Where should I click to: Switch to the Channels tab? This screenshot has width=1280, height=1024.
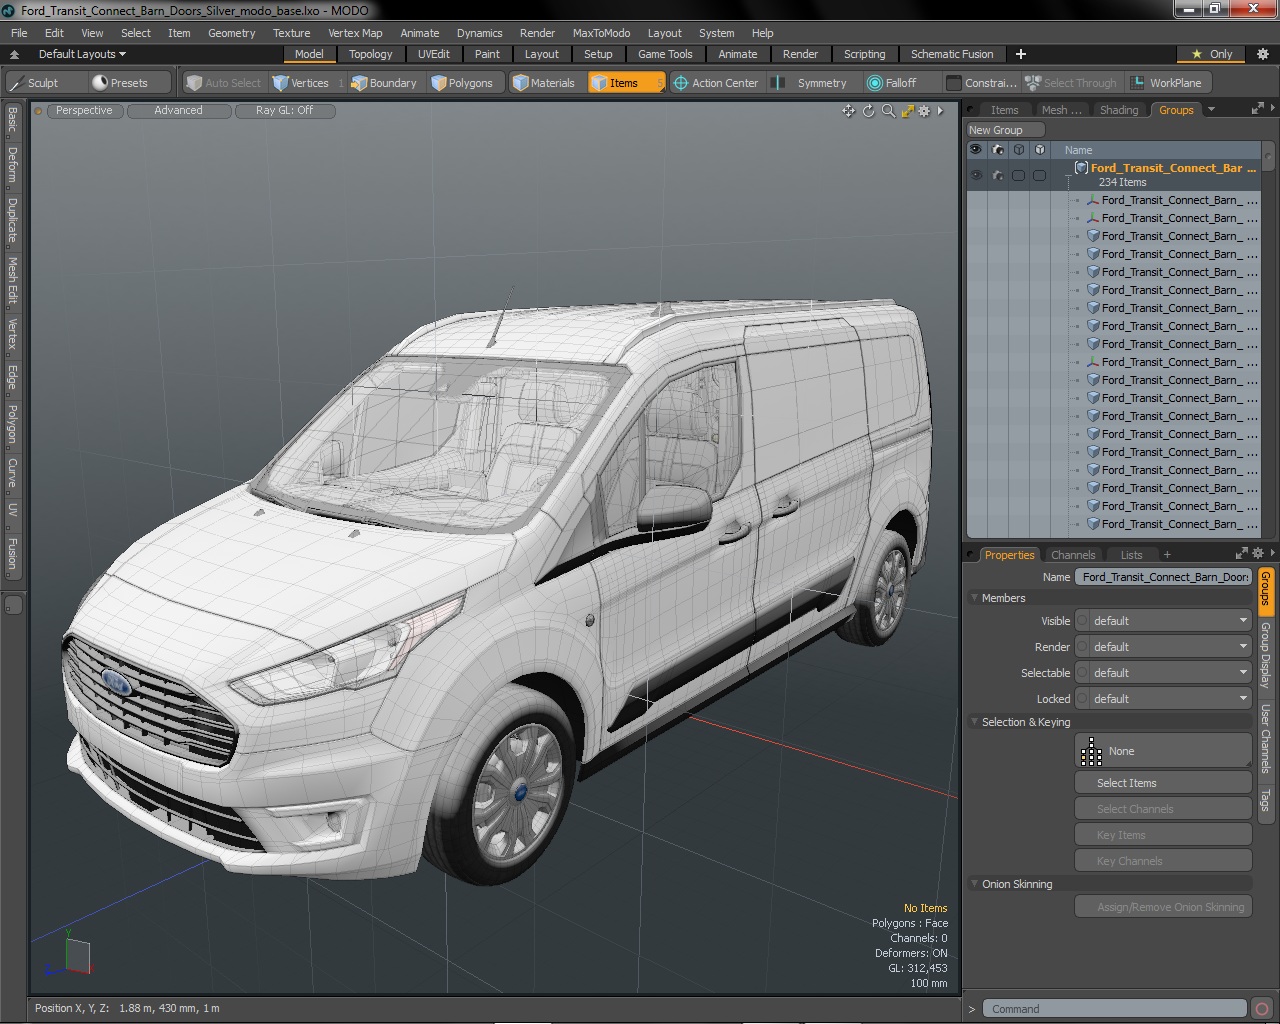(x=1073, y=555)
